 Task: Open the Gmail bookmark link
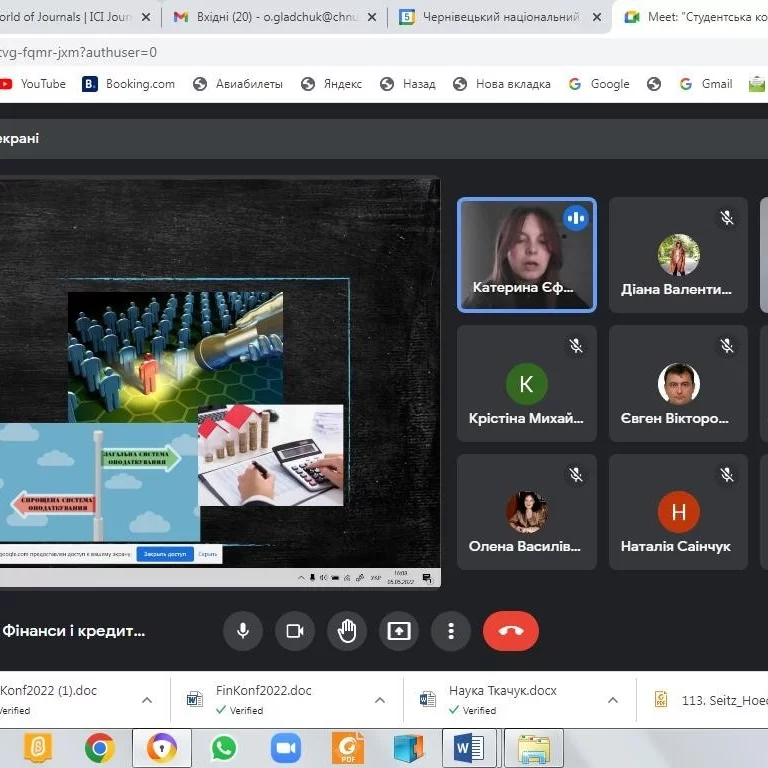click(x=706, y=84)
